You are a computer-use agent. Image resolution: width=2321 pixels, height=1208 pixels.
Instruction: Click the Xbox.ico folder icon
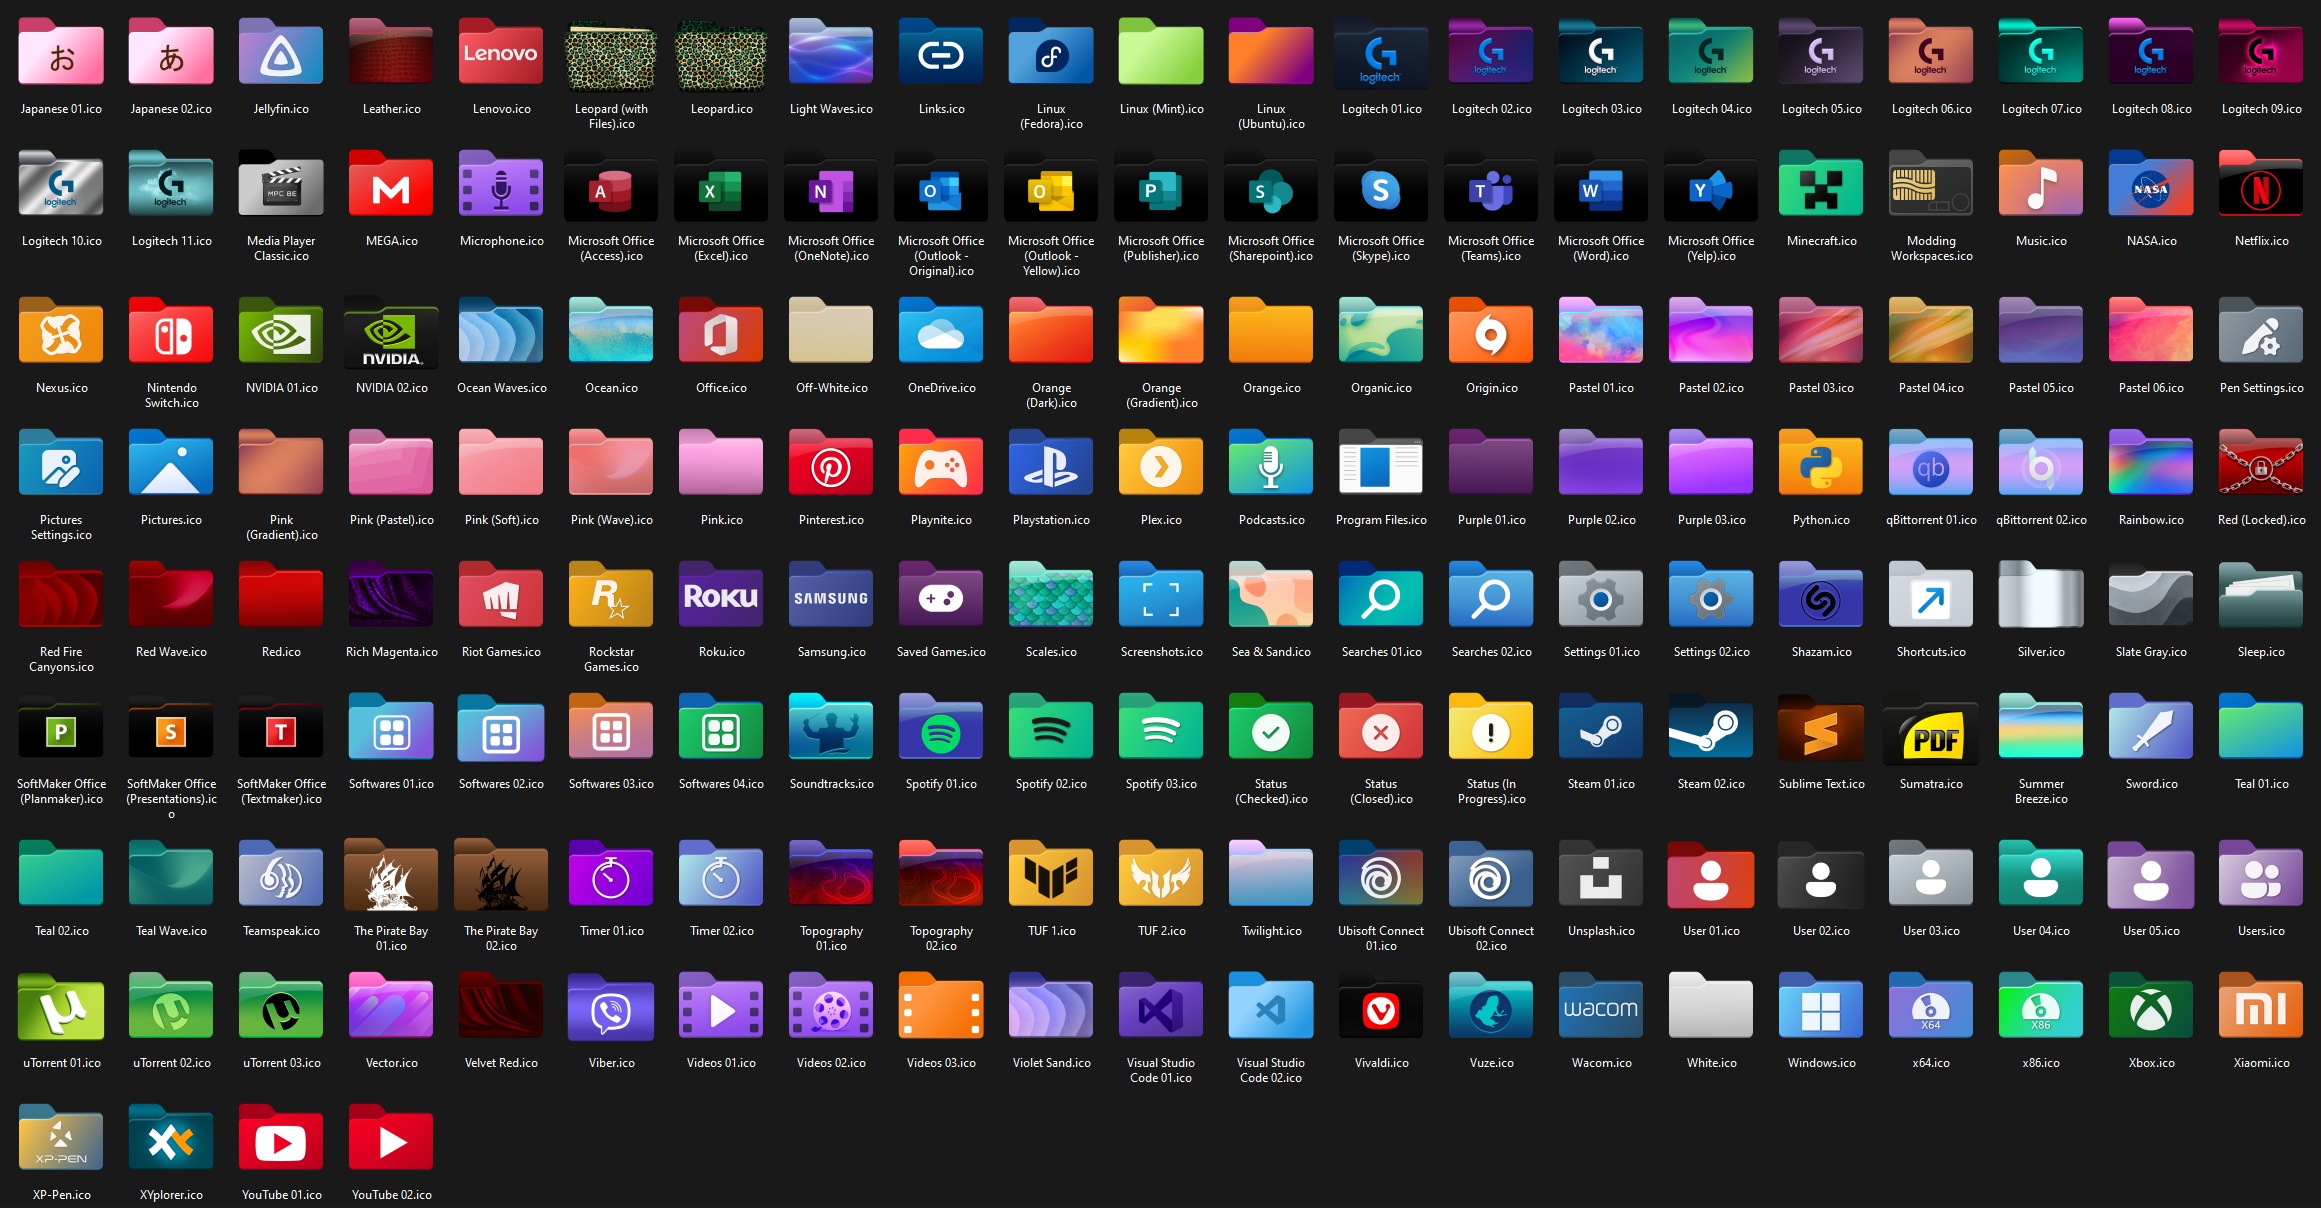2150,1009
